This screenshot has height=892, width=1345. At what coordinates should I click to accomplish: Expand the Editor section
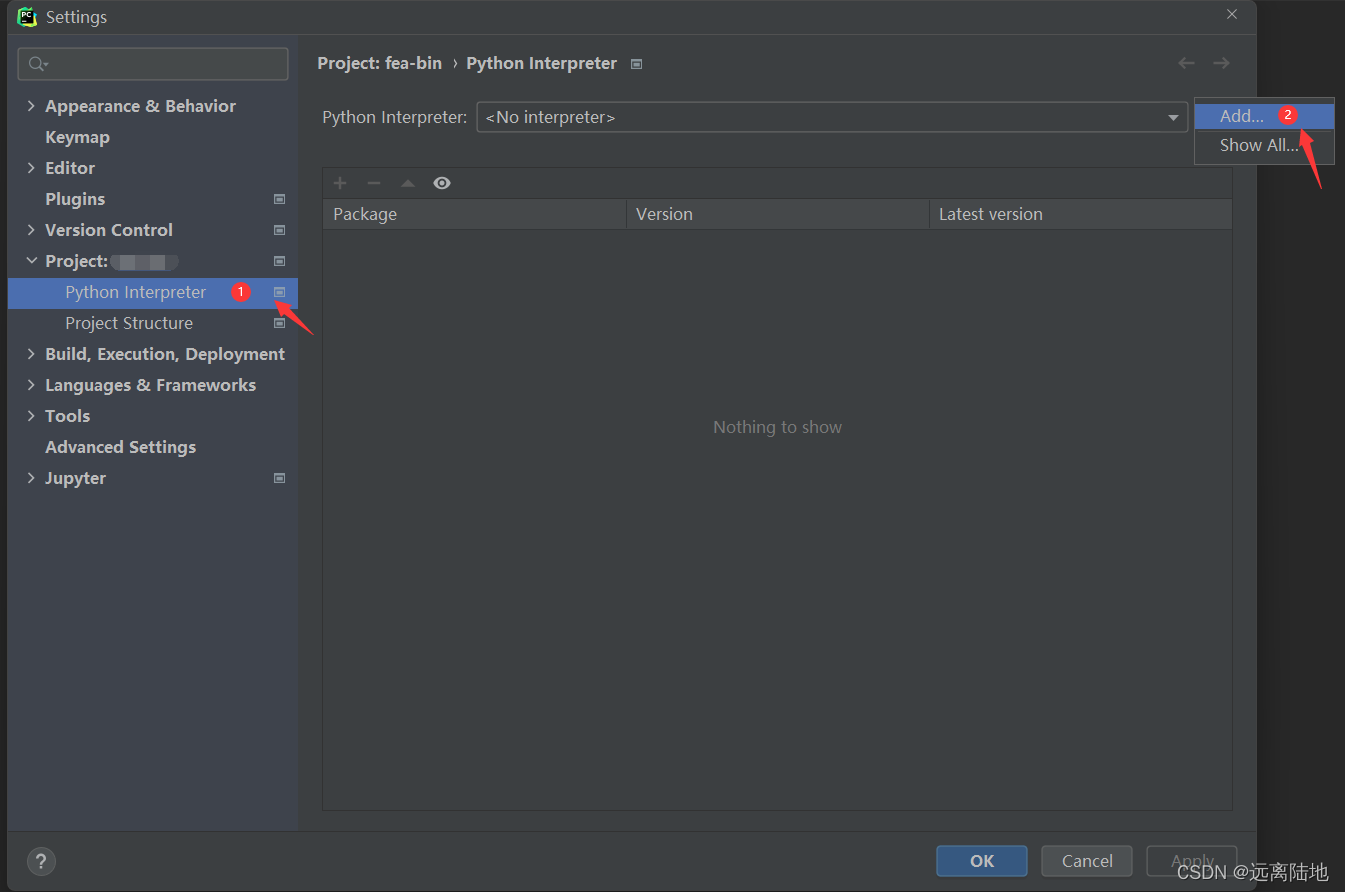(x=31, y=168)
